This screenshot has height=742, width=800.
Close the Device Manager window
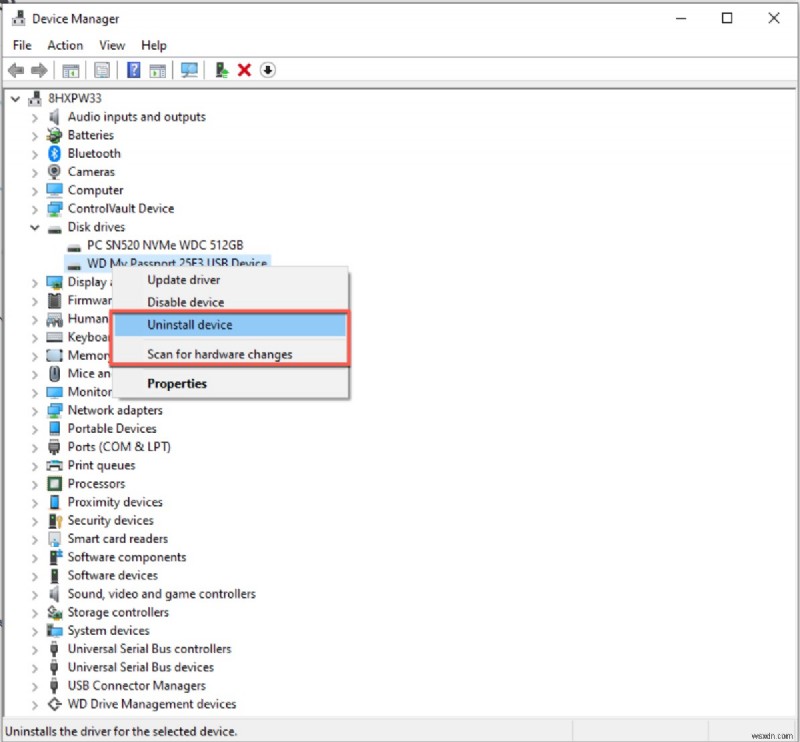773,18
